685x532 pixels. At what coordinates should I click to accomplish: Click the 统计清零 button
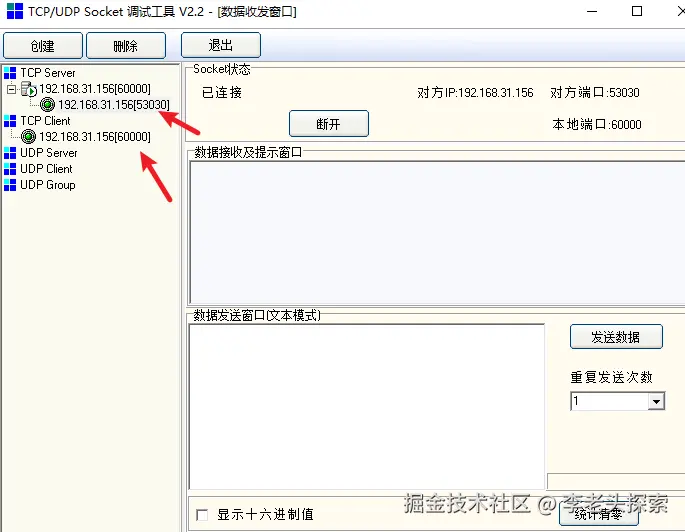(x=599, y=515)
